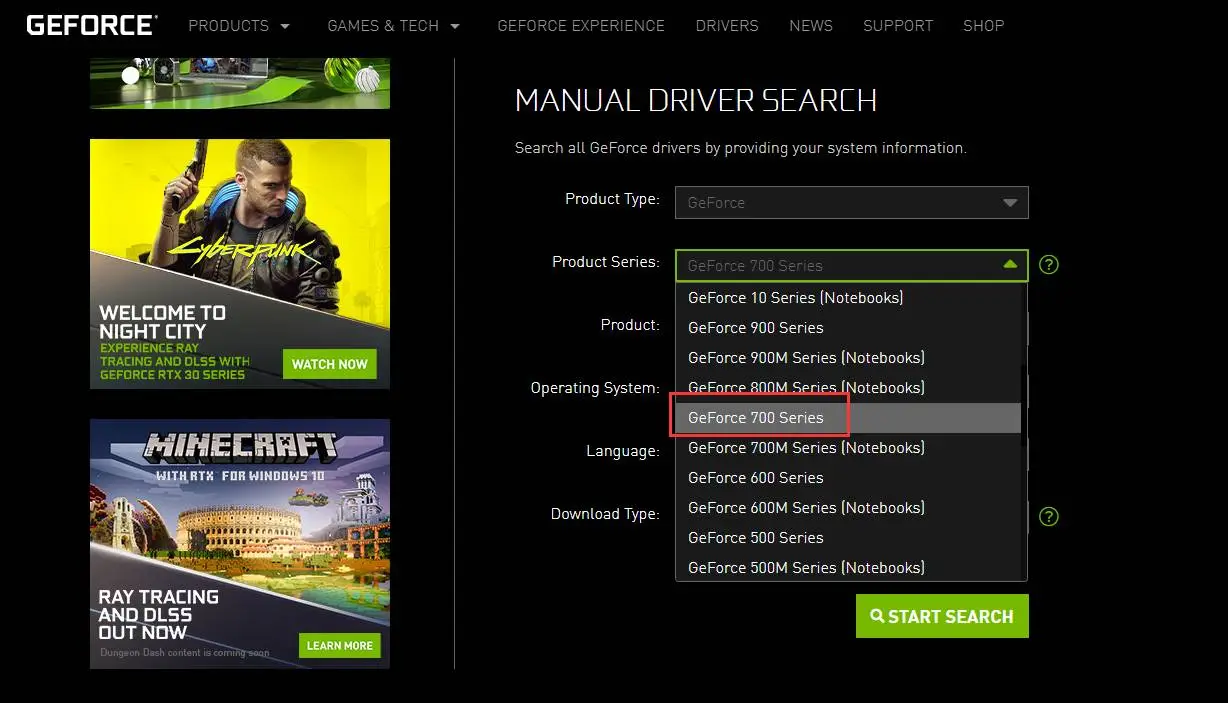
Task: Click the GeForce logo
Action: 92,25
